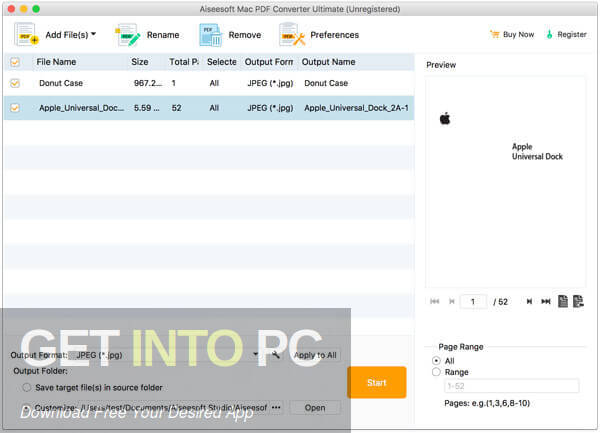Click the Output Name column header
The width and height of the screenshot is (600, 433).
(328, 62)
